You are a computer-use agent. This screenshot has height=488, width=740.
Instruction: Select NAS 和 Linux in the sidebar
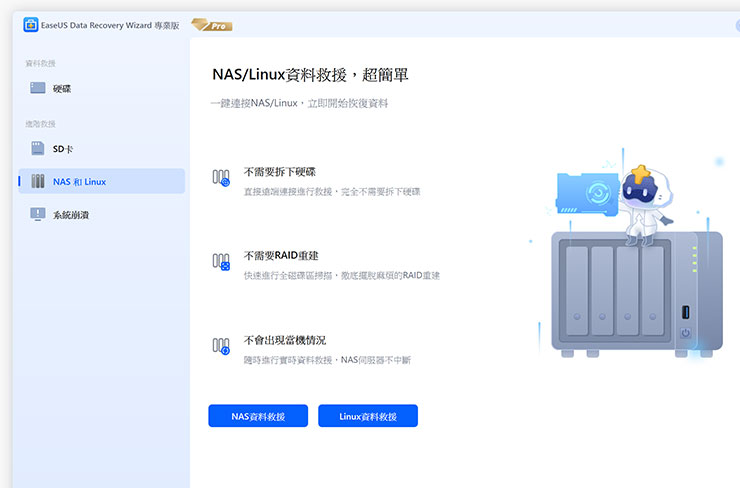coord(101,181)
